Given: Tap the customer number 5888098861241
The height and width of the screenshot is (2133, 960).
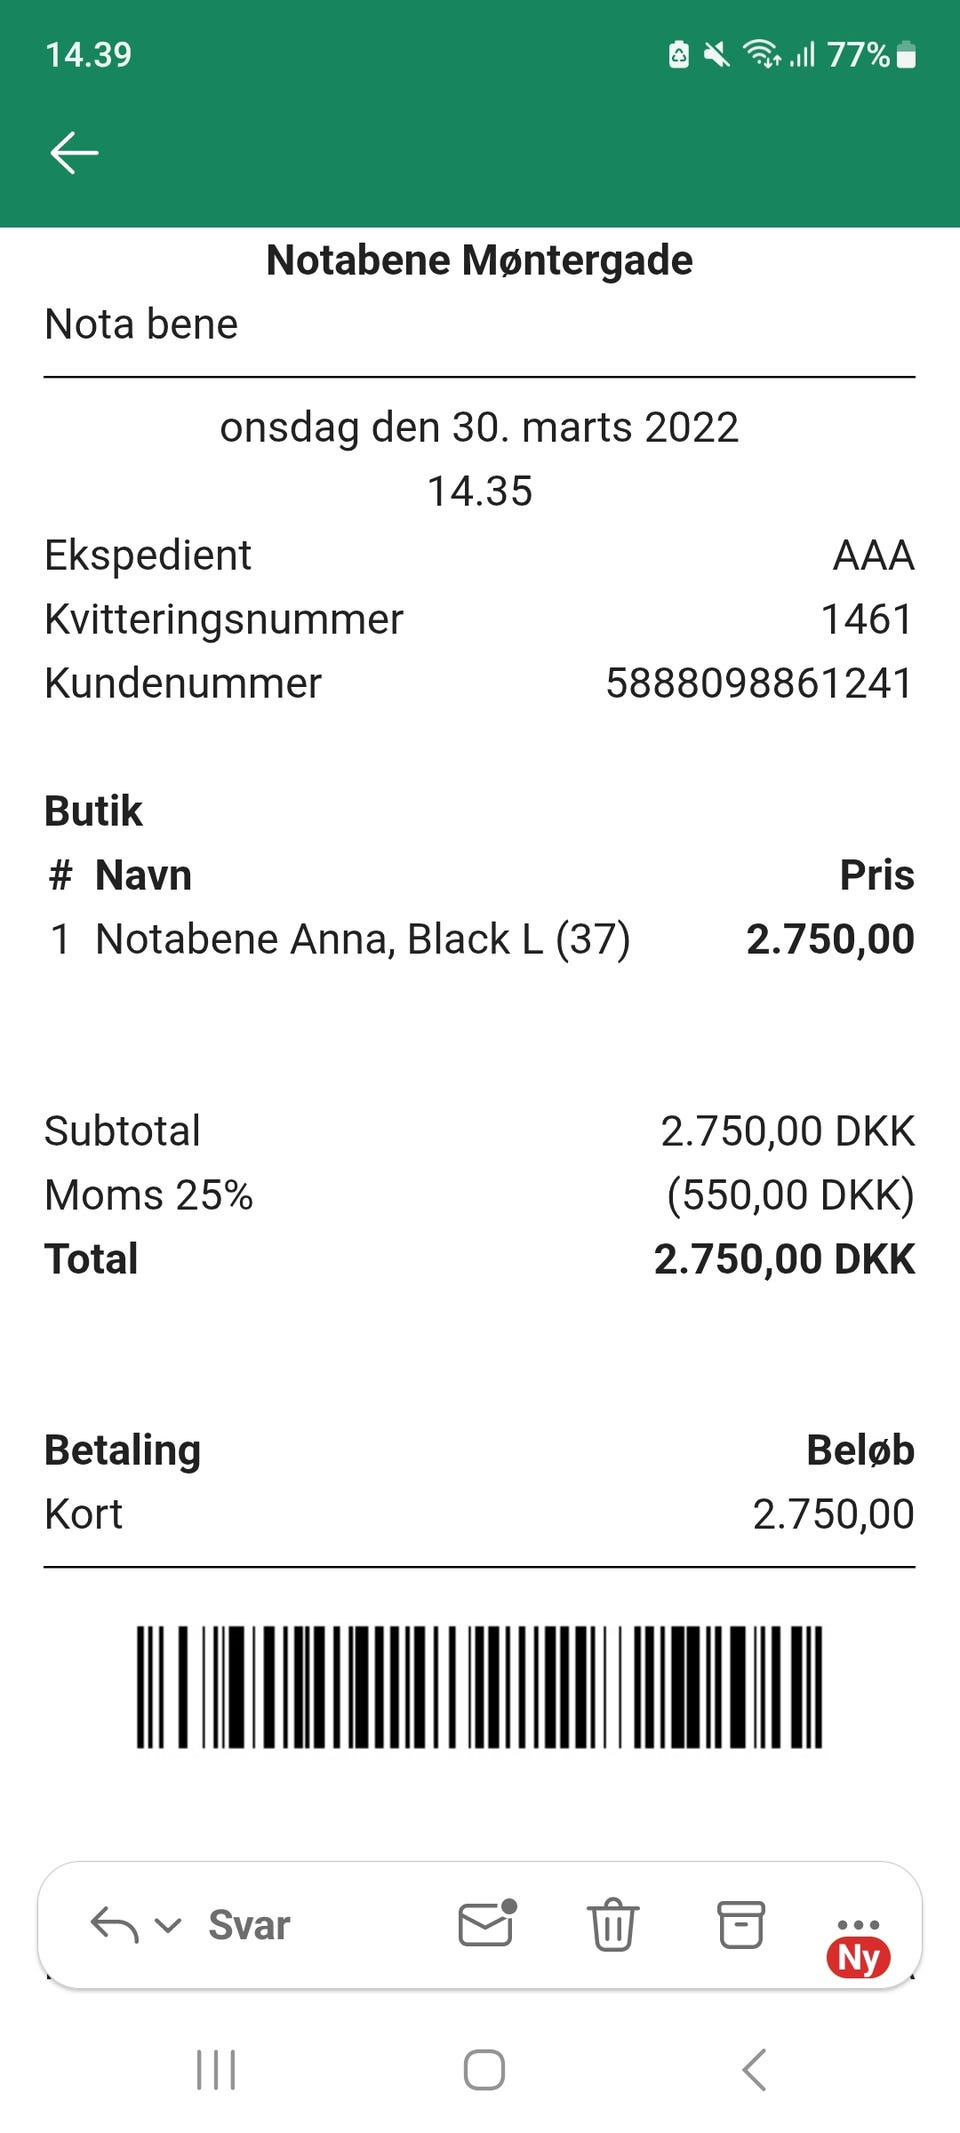Looking at the screenshot, I should (759, 683).
